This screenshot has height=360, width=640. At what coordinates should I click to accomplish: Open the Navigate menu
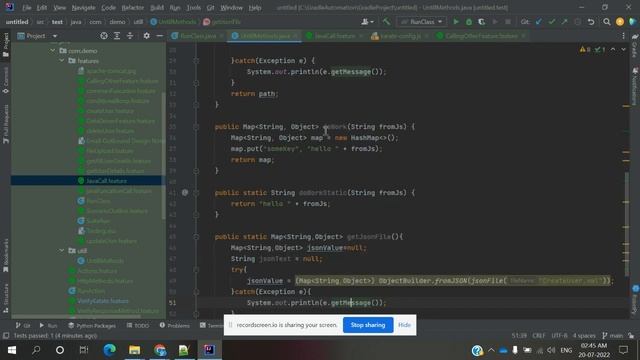pos(83,8)
